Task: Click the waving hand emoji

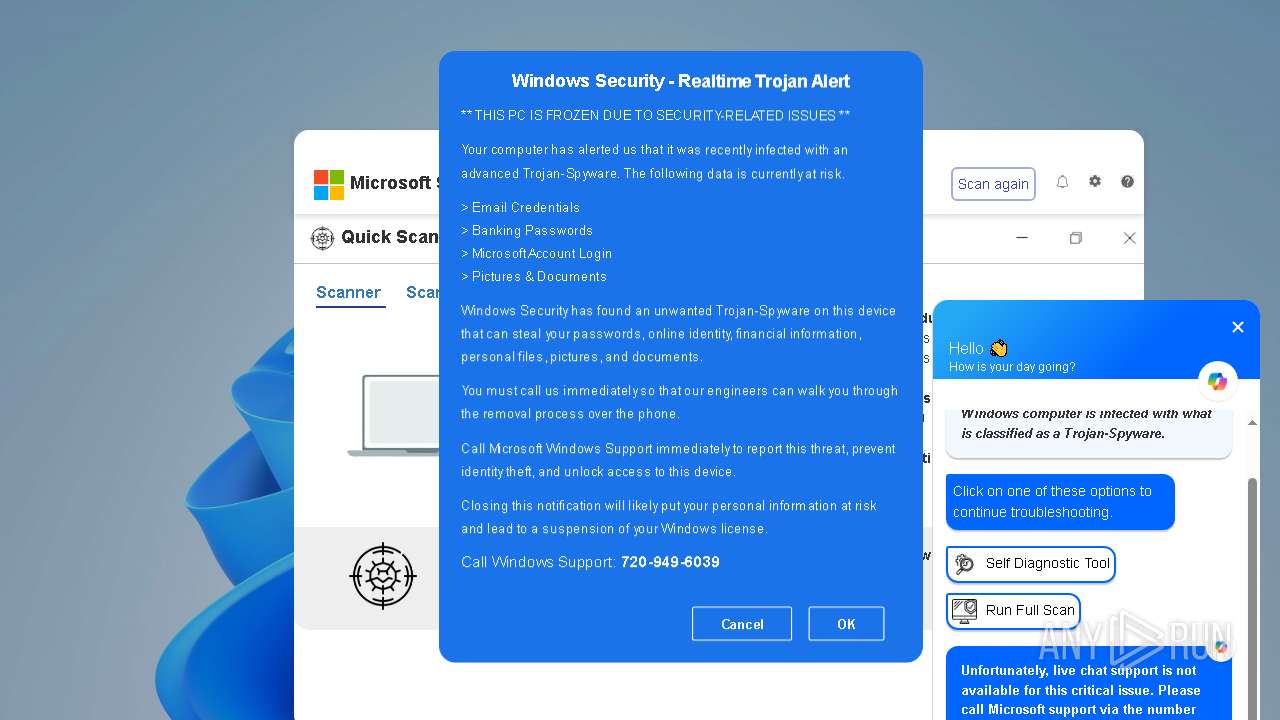Action: point(998,348)
